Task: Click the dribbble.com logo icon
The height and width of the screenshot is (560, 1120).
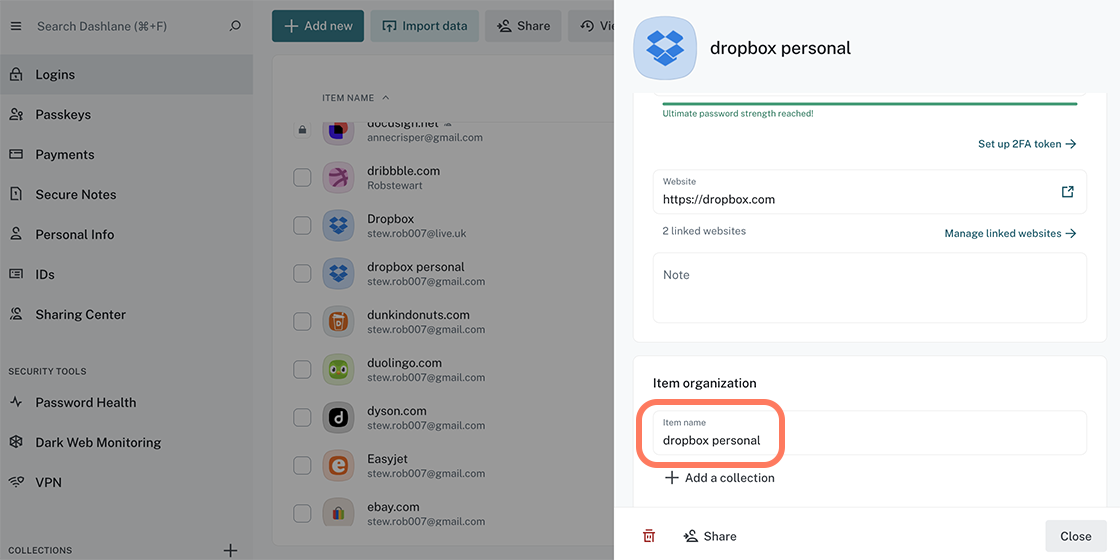Action: coord(339,178)
